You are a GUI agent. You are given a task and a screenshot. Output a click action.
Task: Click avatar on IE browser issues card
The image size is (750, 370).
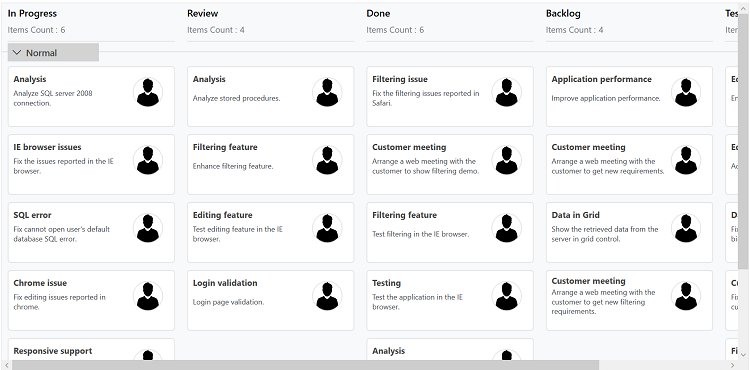point(148,160)
